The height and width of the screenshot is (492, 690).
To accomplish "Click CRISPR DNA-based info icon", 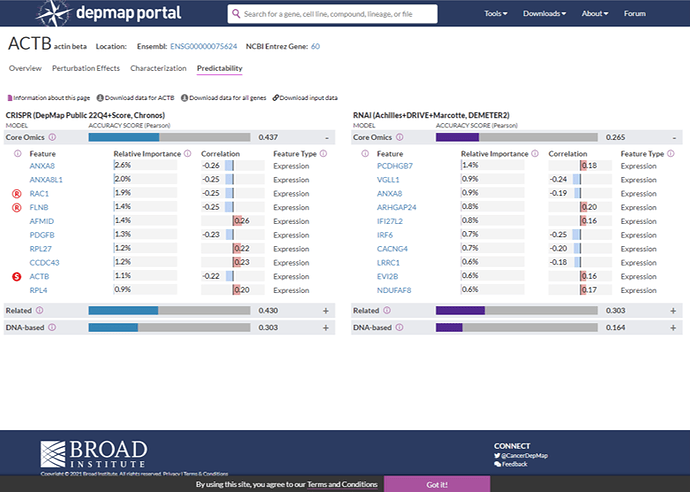I will pyautogui.click(x=52, y=327).
